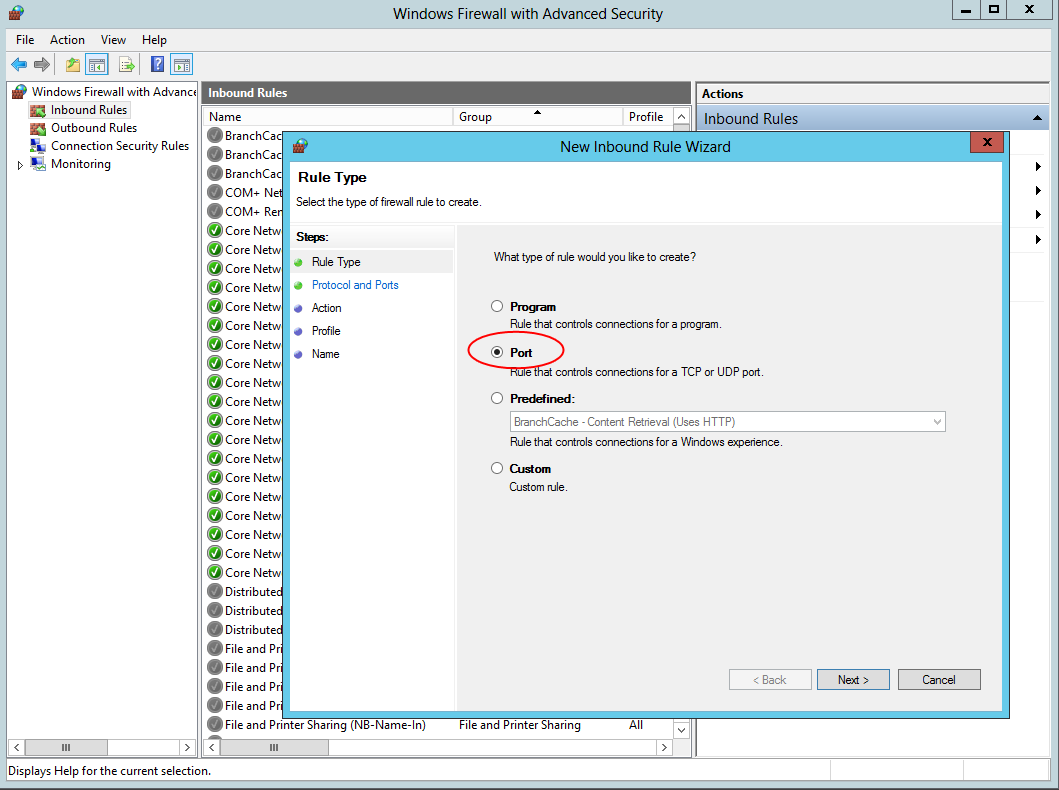Select Outbound Rules in the console tree
The width and height of the screenshot is (1059, 790).
tap(94, 128)
